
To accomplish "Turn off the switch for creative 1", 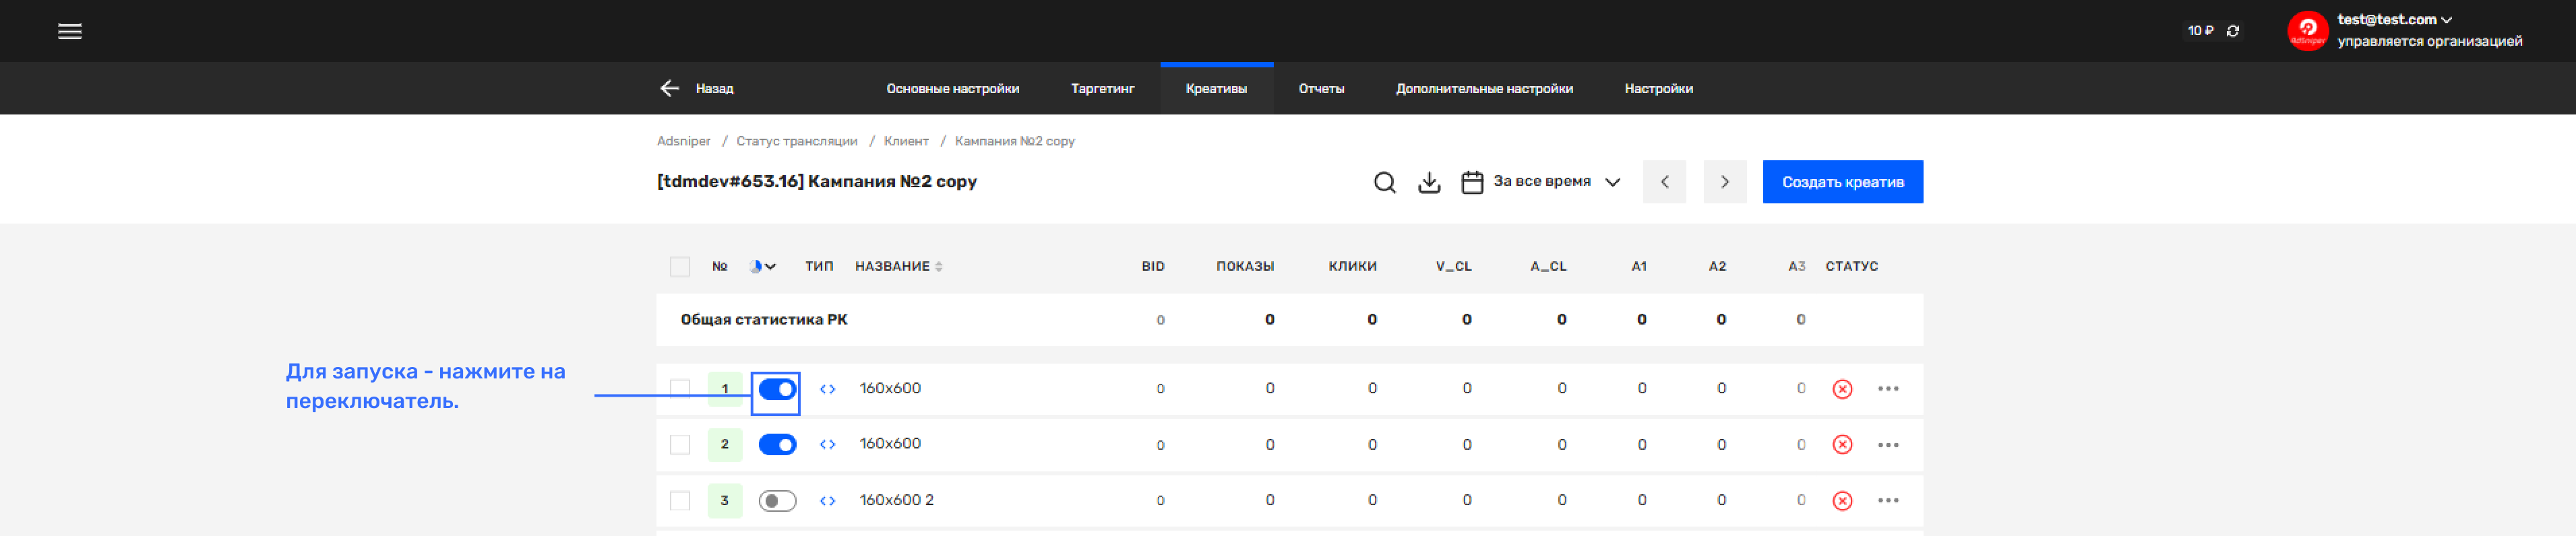I will [777, 390].
